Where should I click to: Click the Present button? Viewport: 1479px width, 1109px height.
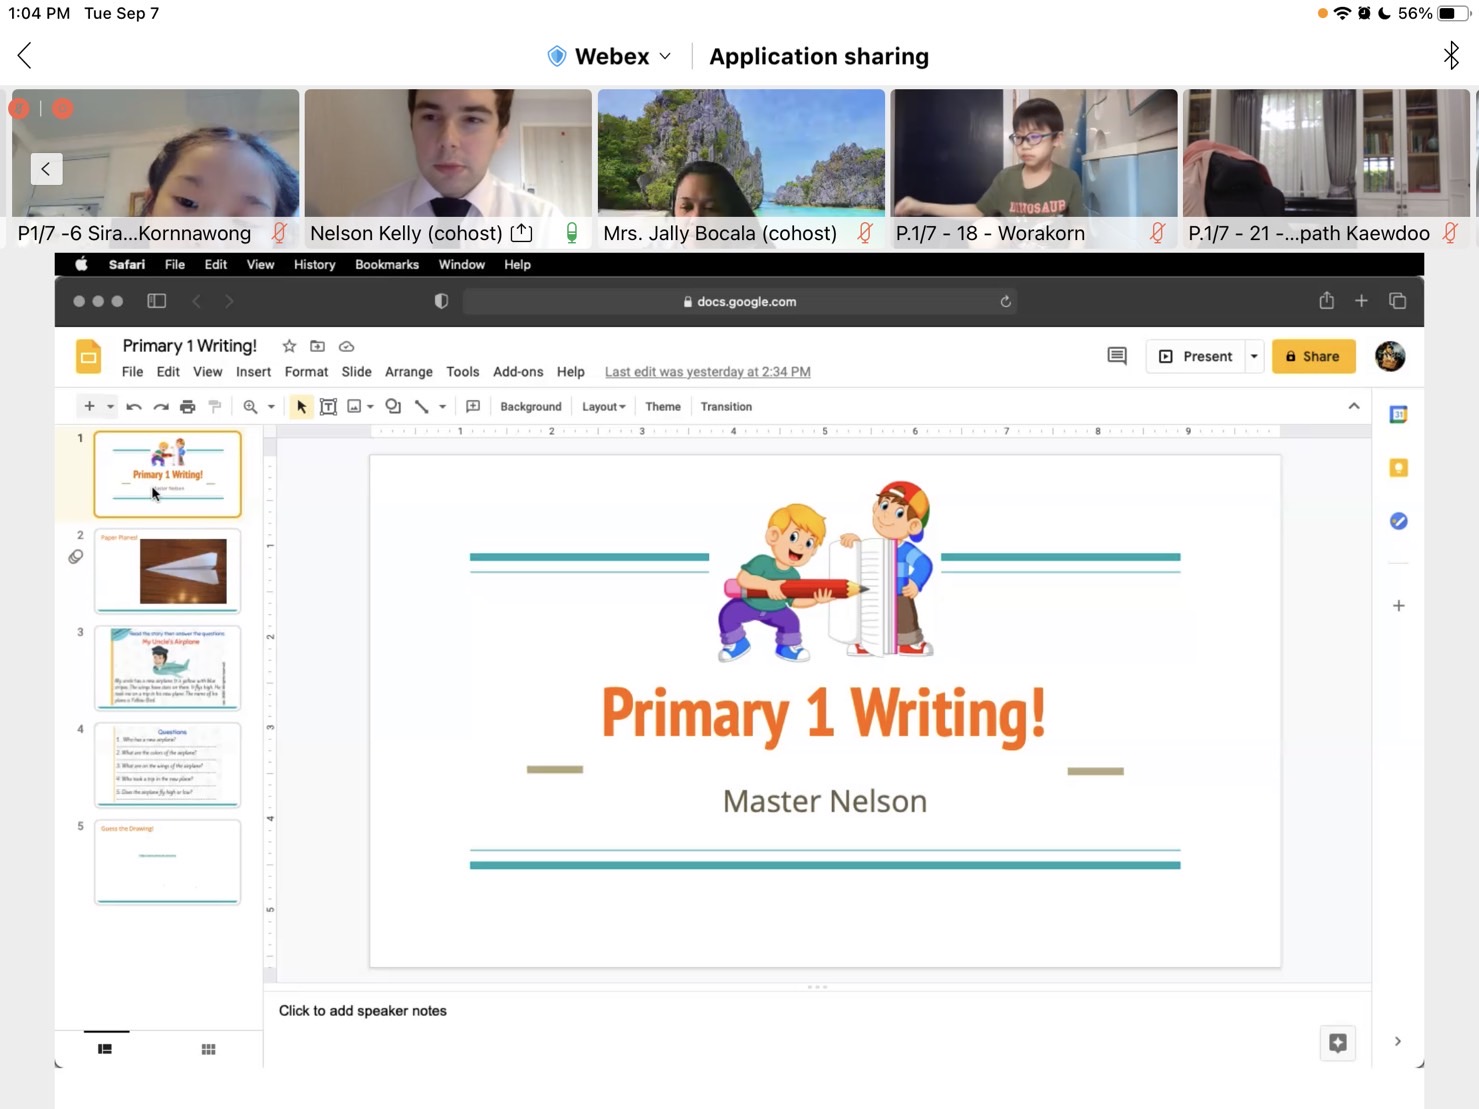click(1195, 356)
